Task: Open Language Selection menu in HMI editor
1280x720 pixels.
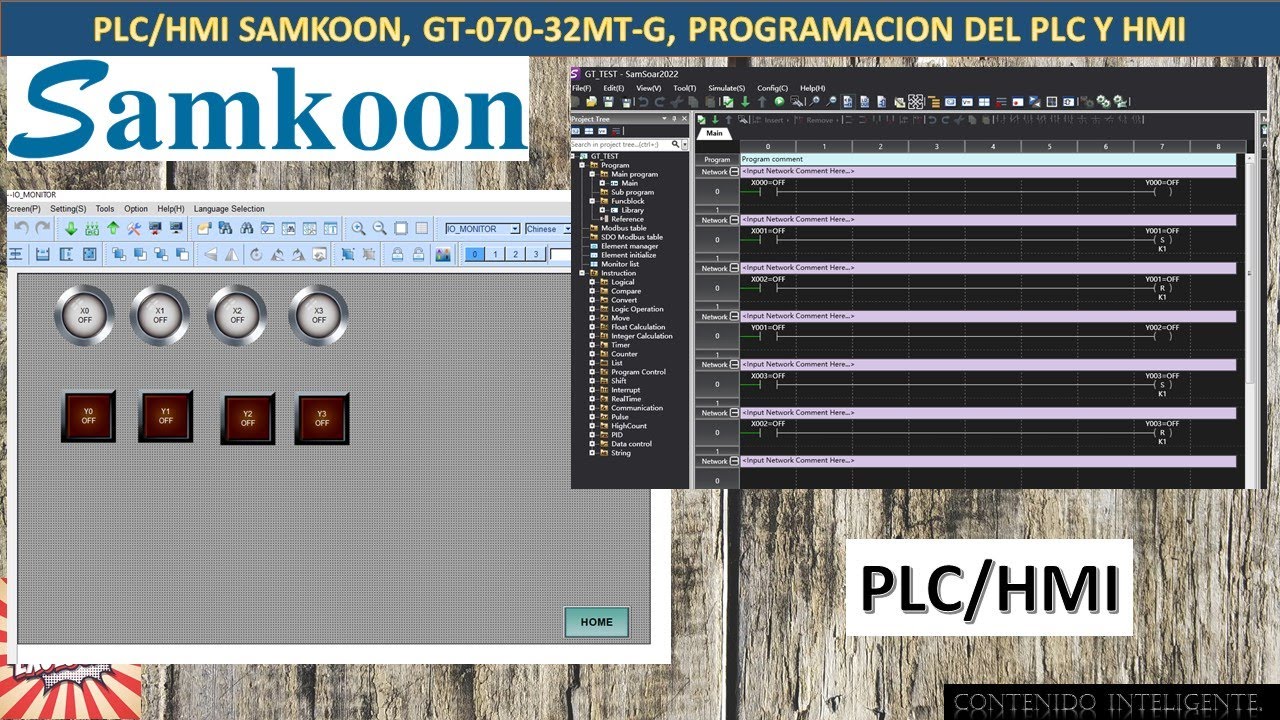Action: (x=230, y=209)
